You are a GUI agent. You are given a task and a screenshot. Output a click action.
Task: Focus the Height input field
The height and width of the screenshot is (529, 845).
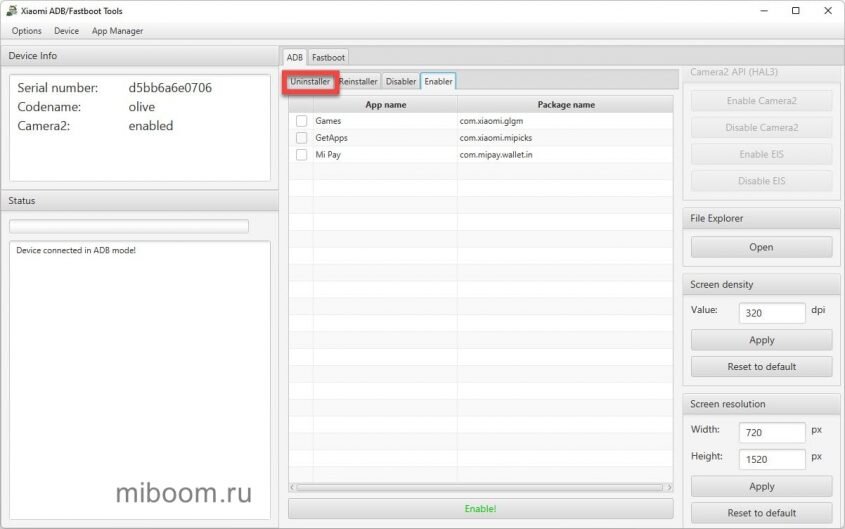point(772,460)
